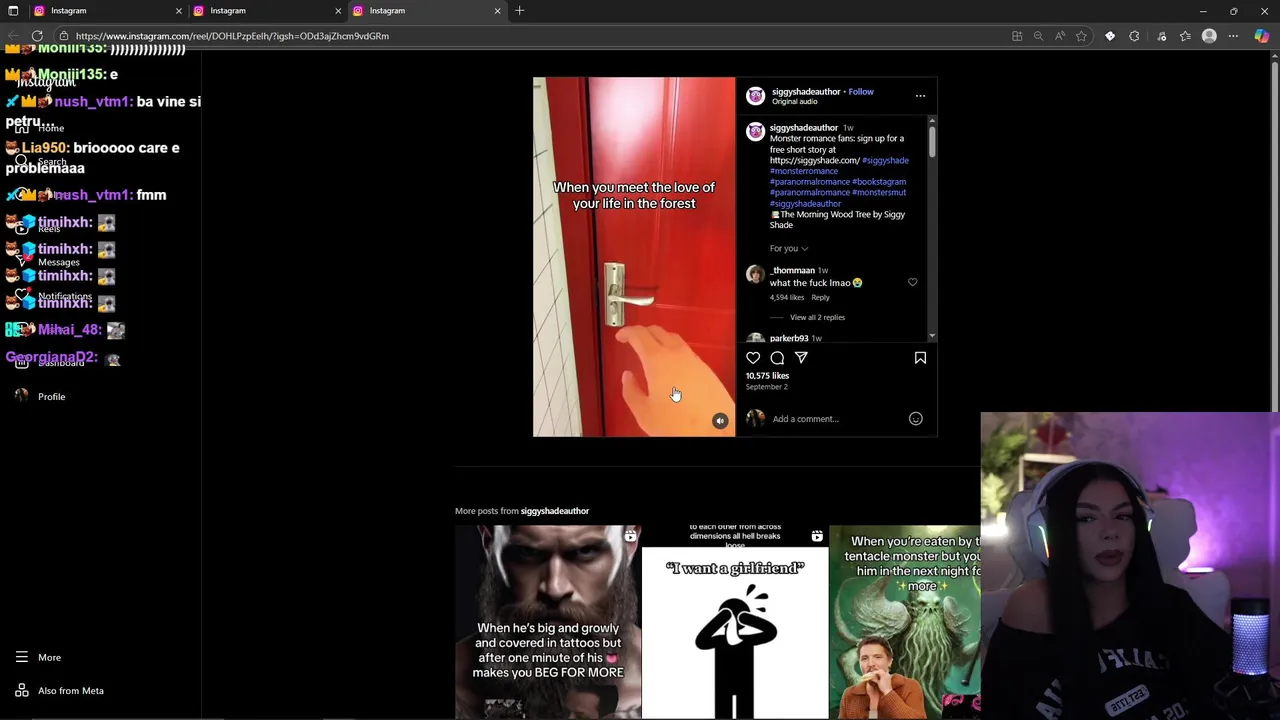Open a new browser tab
This screenshot has width=1280, height=720.
tap(519, 11)
